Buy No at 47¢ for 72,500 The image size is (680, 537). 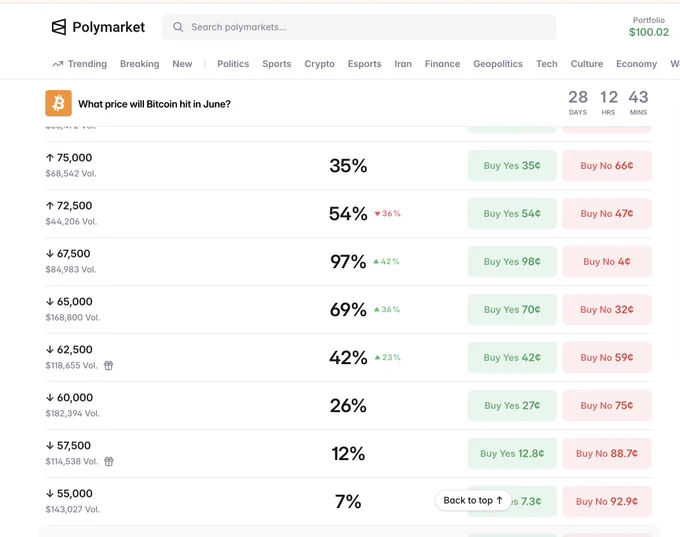point(607,213)
